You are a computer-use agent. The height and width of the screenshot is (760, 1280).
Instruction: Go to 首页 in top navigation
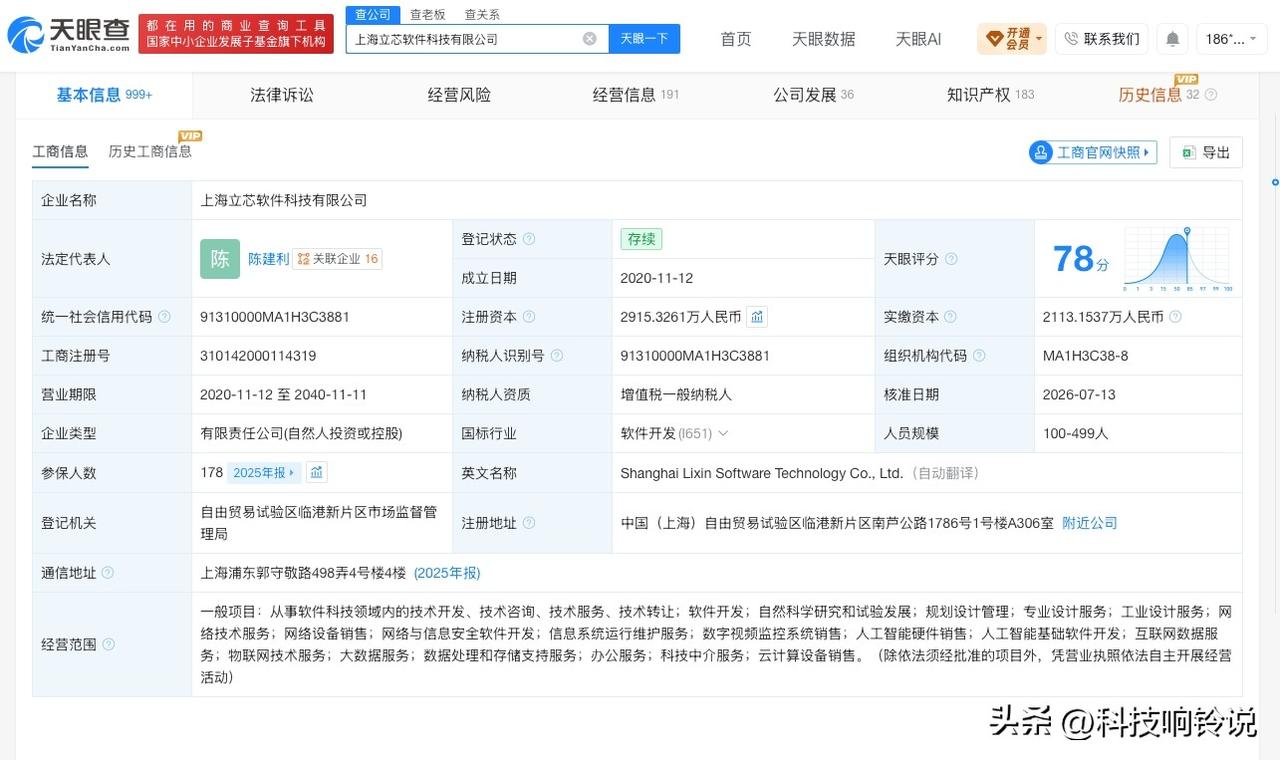pyautogui.click(x=736, y=39)
